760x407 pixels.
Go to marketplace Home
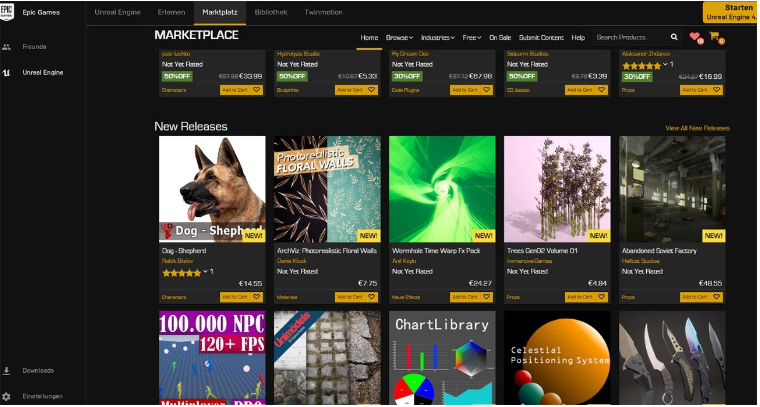coord(369,38)
